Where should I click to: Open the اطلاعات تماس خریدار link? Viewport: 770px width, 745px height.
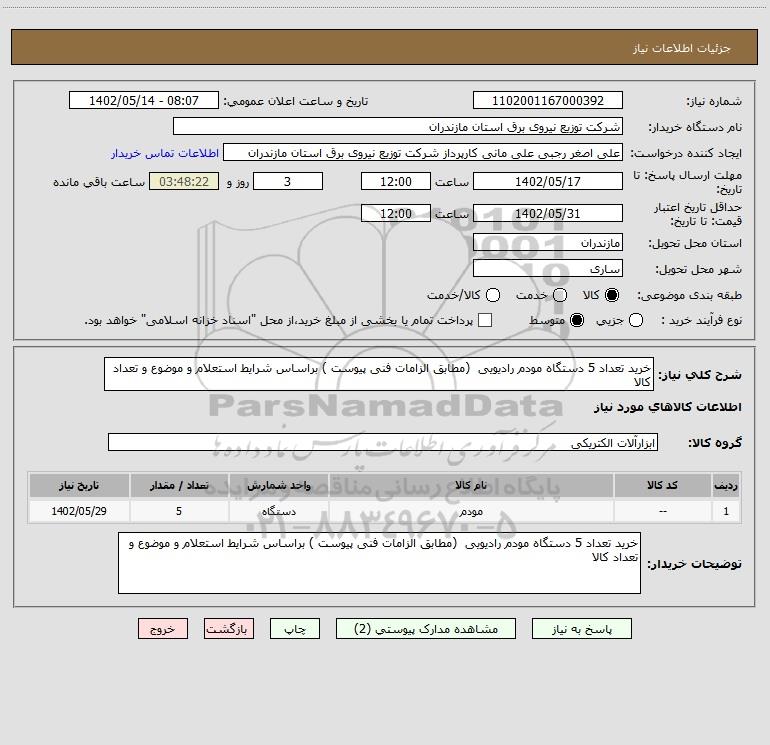click(165, 153)
